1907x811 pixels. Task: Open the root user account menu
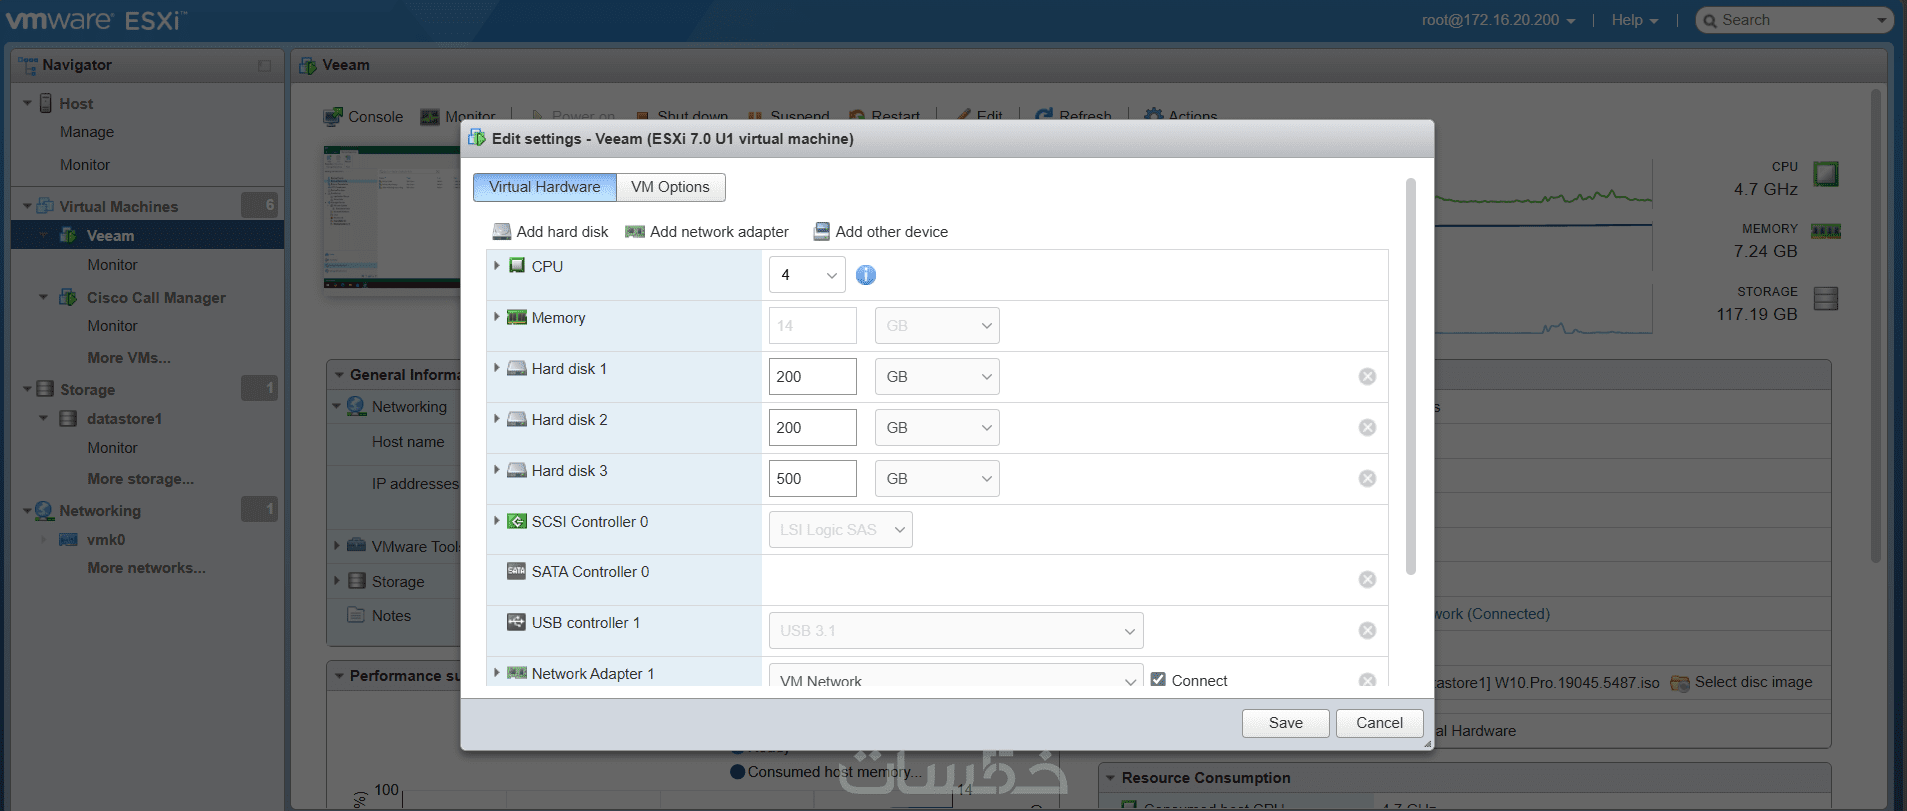(x=1498, y=20)
